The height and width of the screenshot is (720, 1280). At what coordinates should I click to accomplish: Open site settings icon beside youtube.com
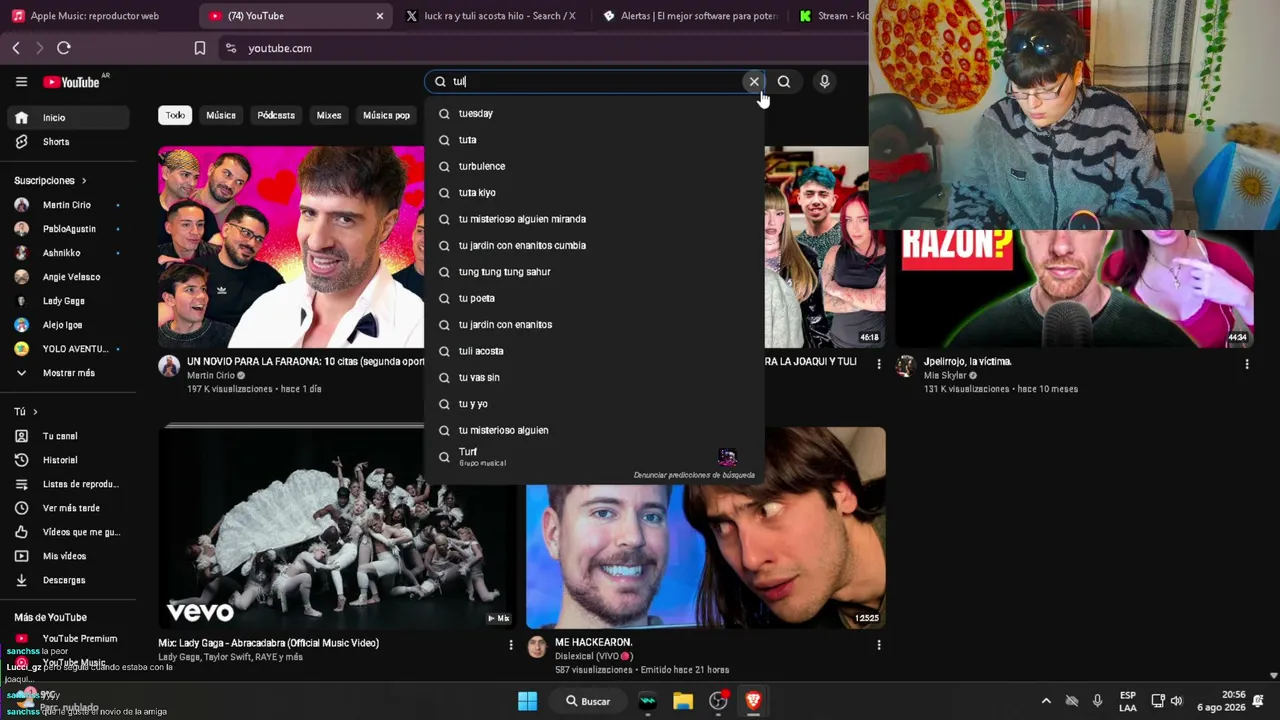pyautogui.click(x=231, y=48)
